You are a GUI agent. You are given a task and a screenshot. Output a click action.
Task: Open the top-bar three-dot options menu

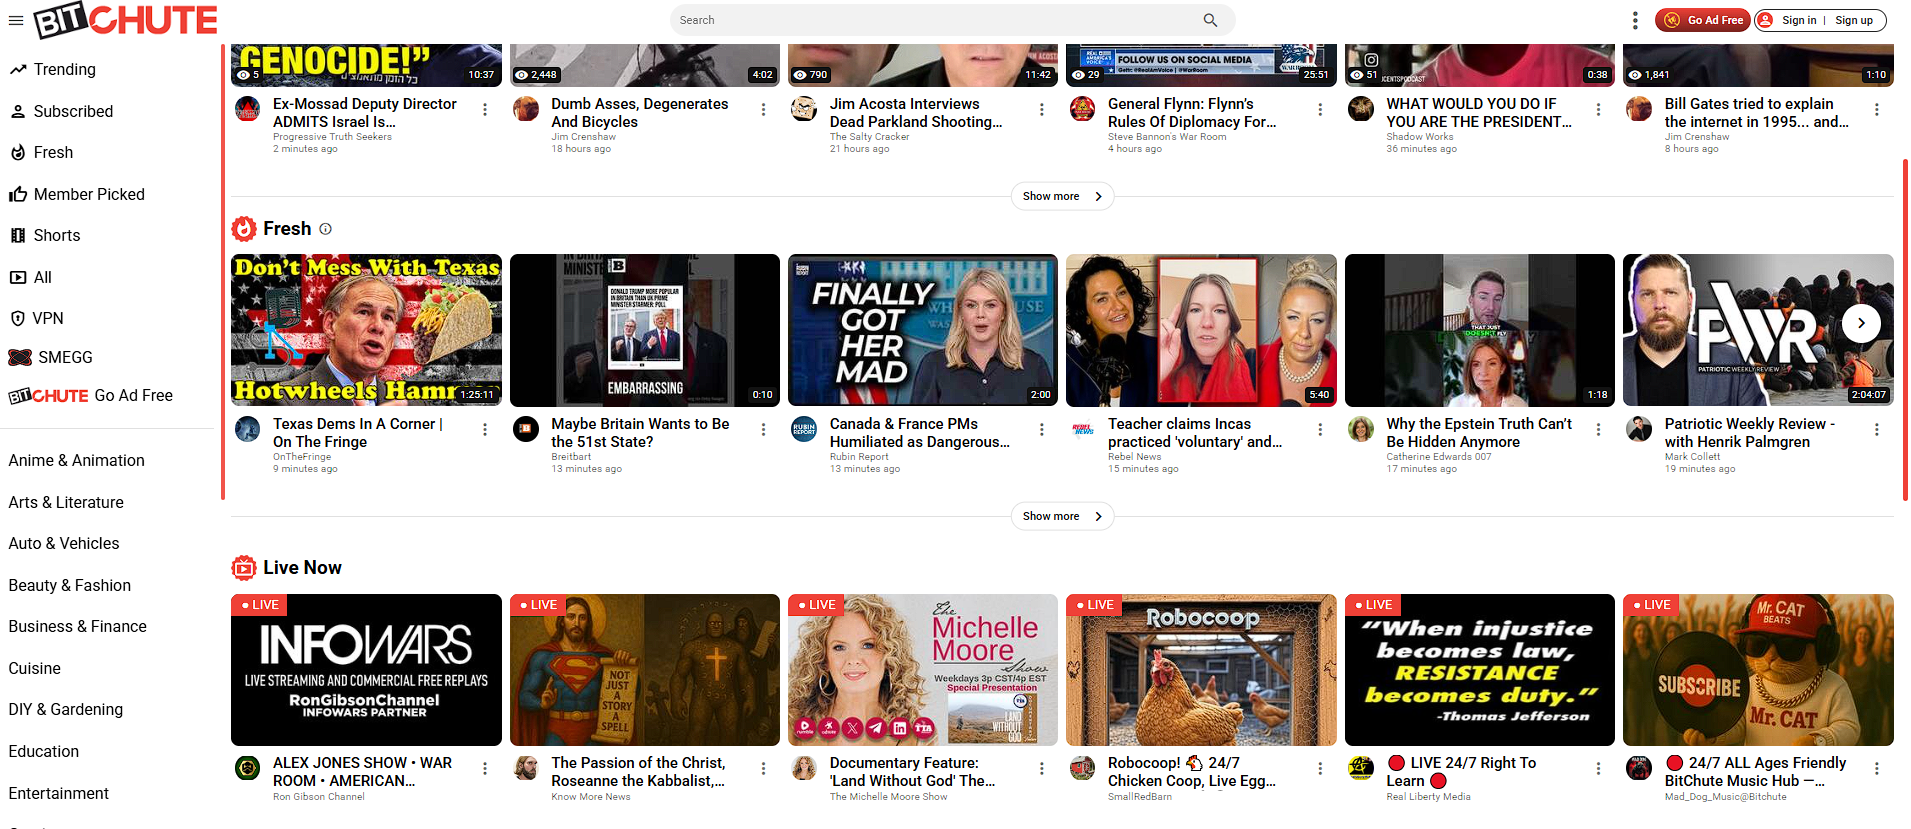[x=1635, y=20]
